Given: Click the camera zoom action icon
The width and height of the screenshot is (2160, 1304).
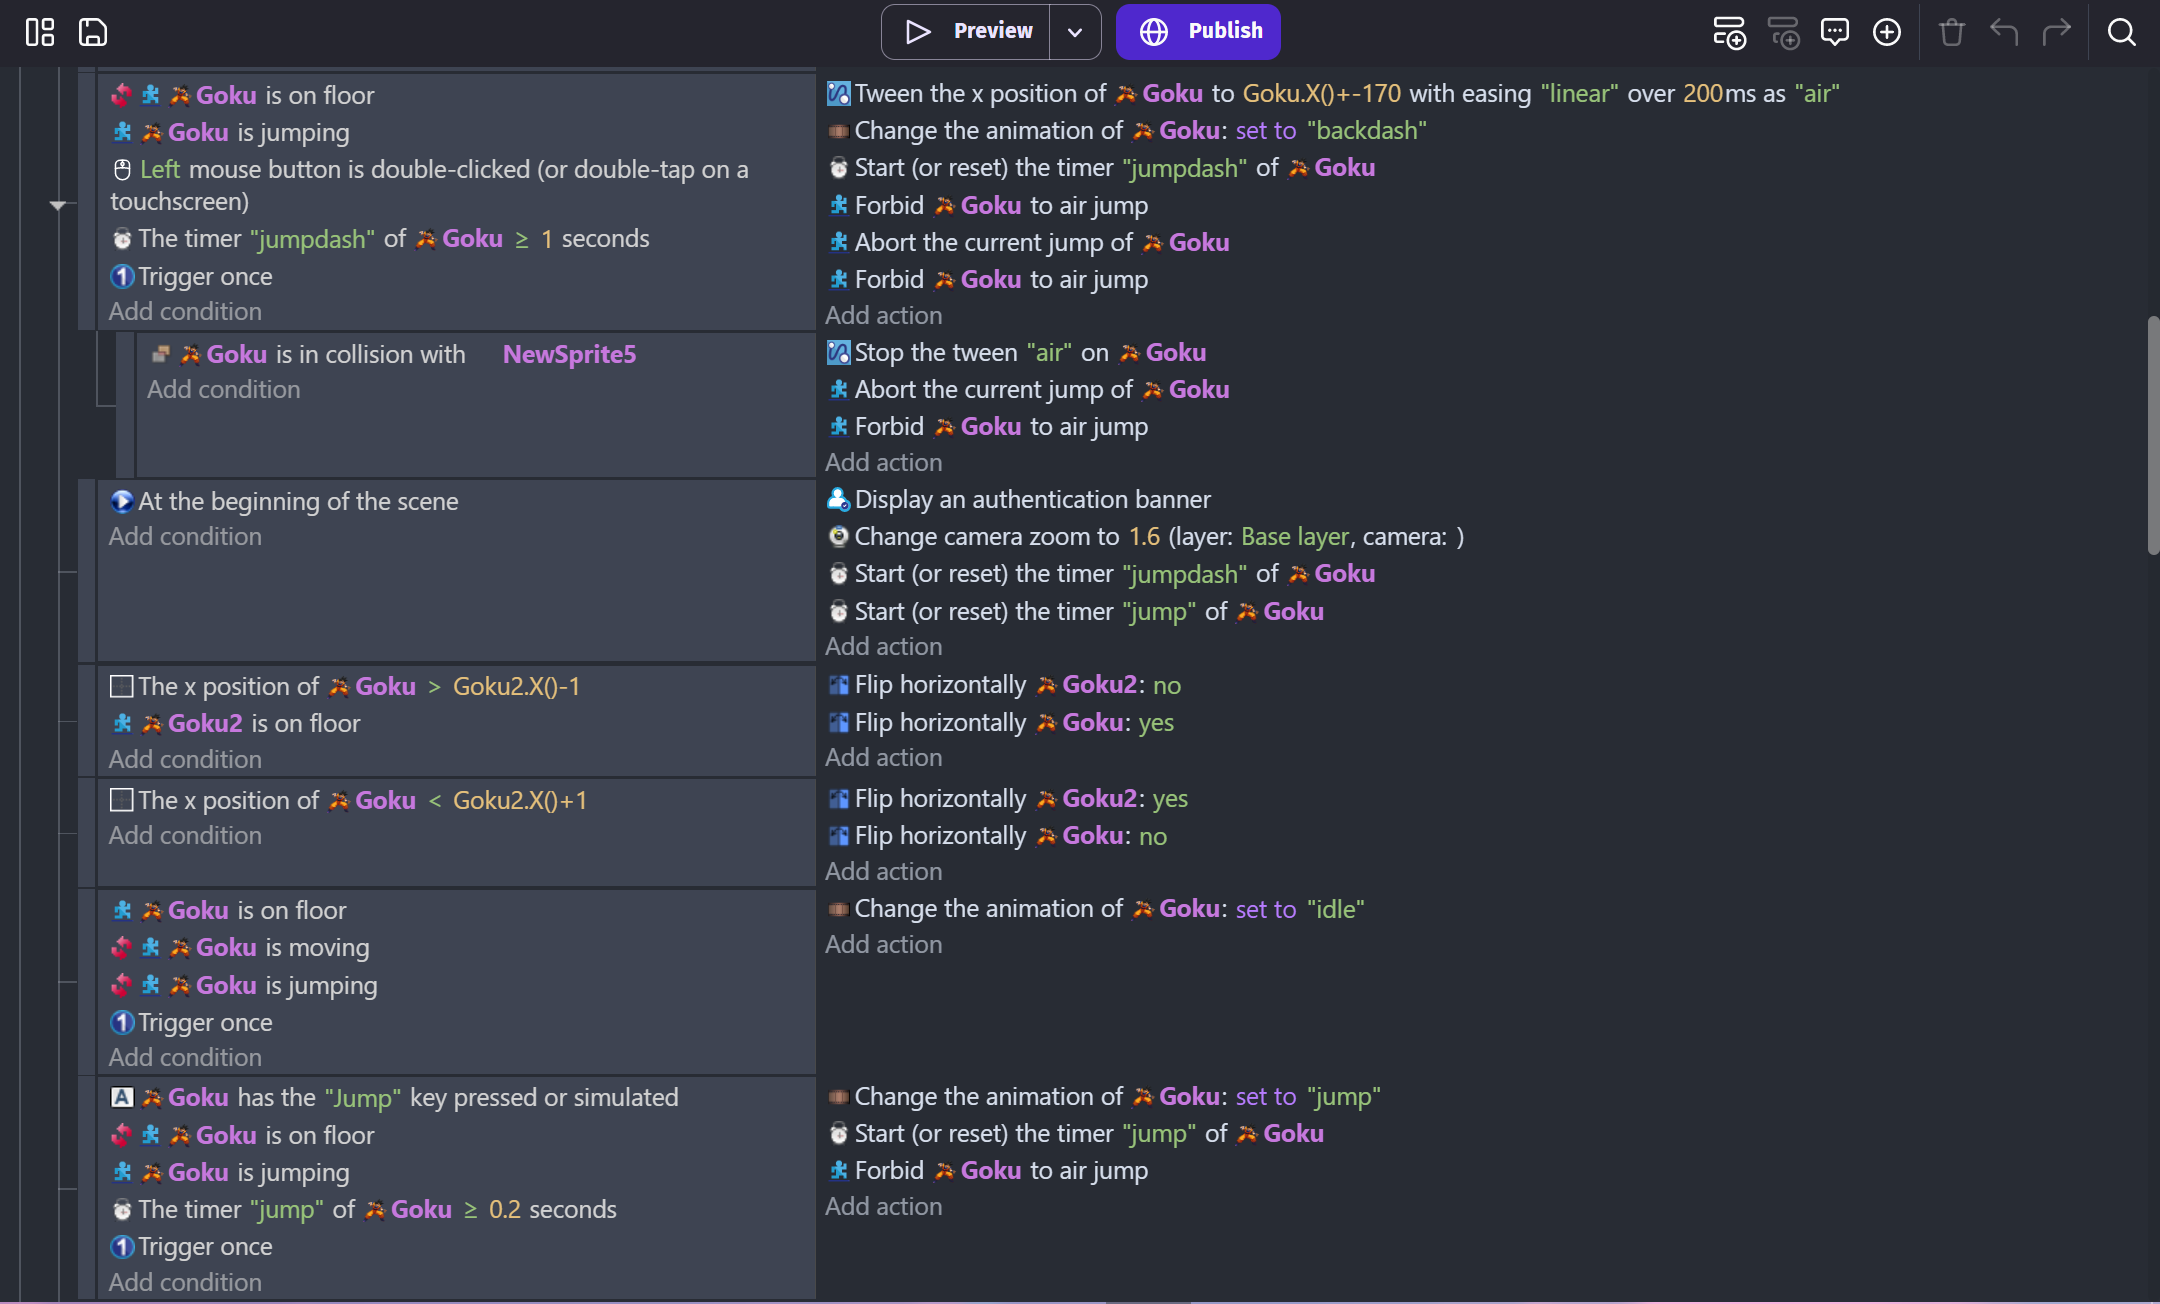Looking at the screenshot, I should click(x=838, y=536).
